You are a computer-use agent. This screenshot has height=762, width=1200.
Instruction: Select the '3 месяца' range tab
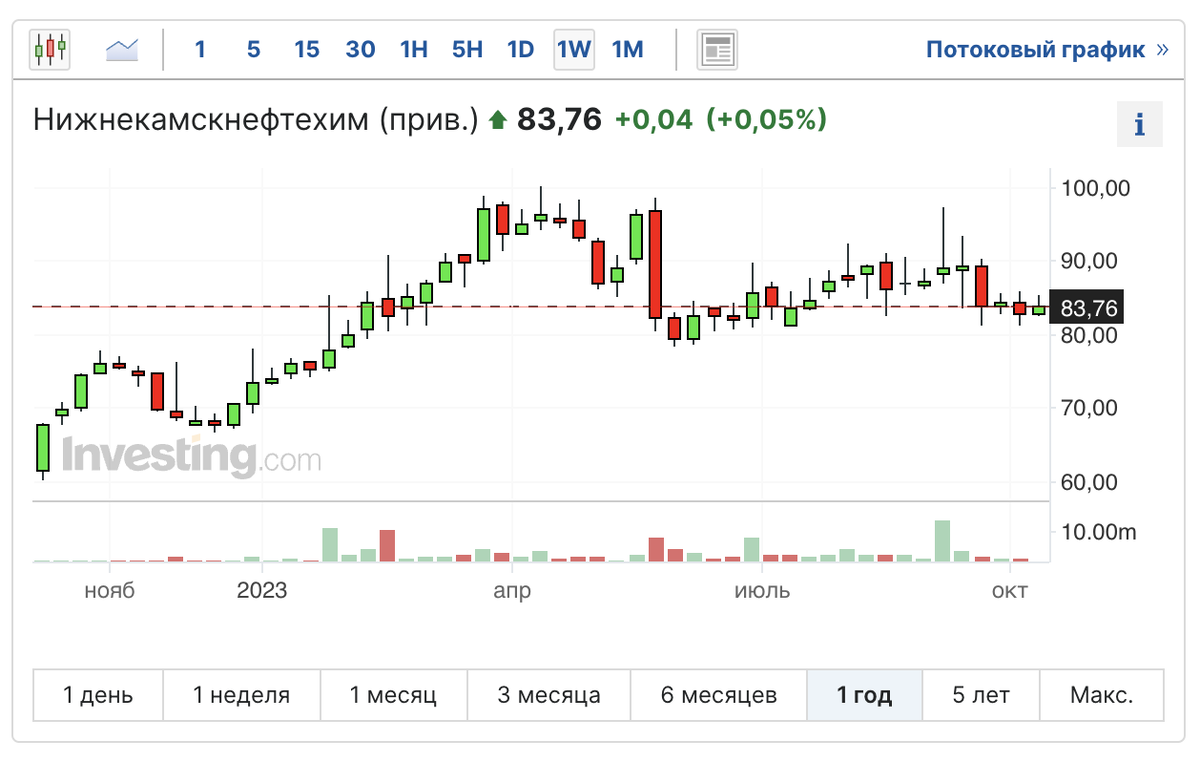coord(549,695)
